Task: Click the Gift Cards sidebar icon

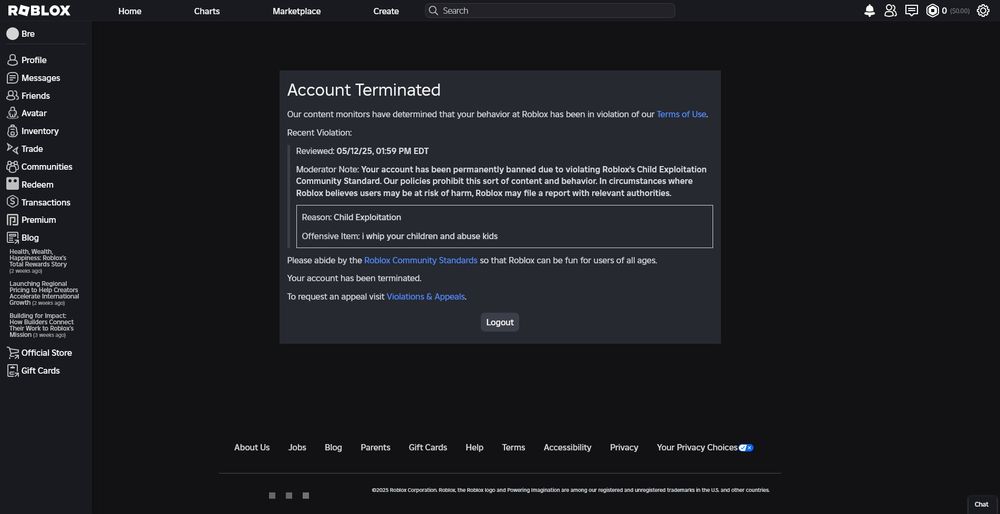Action: click(x=12, y=371)
